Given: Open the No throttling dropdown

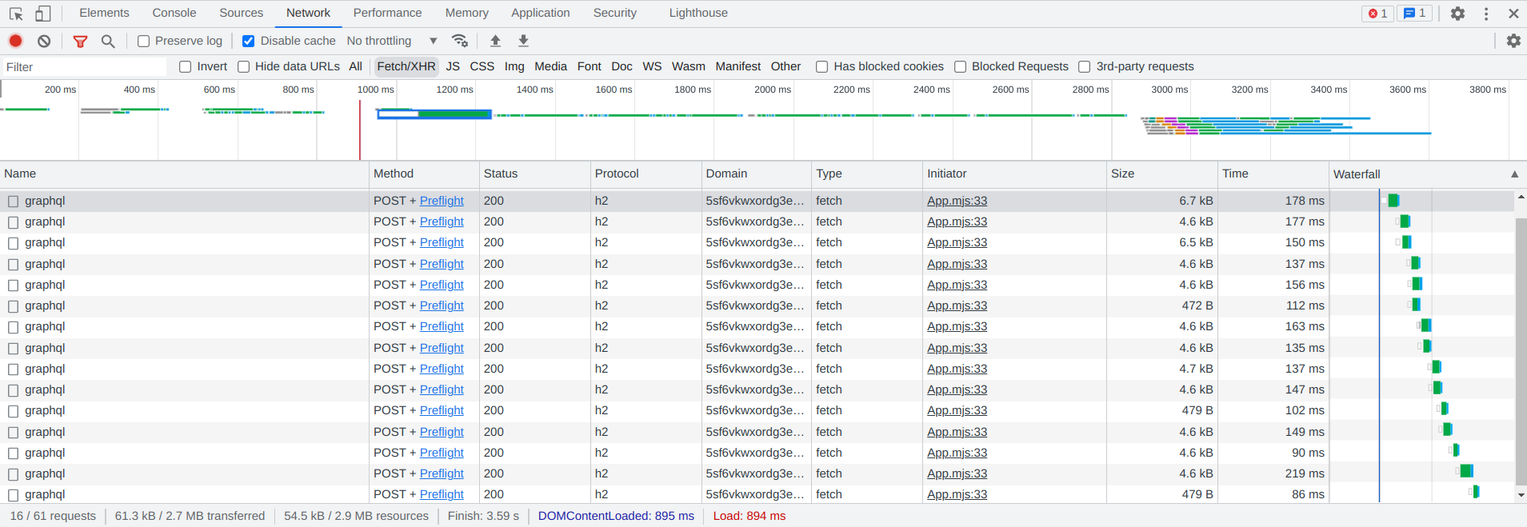Looking at the screenshot, I should [392, 41].
